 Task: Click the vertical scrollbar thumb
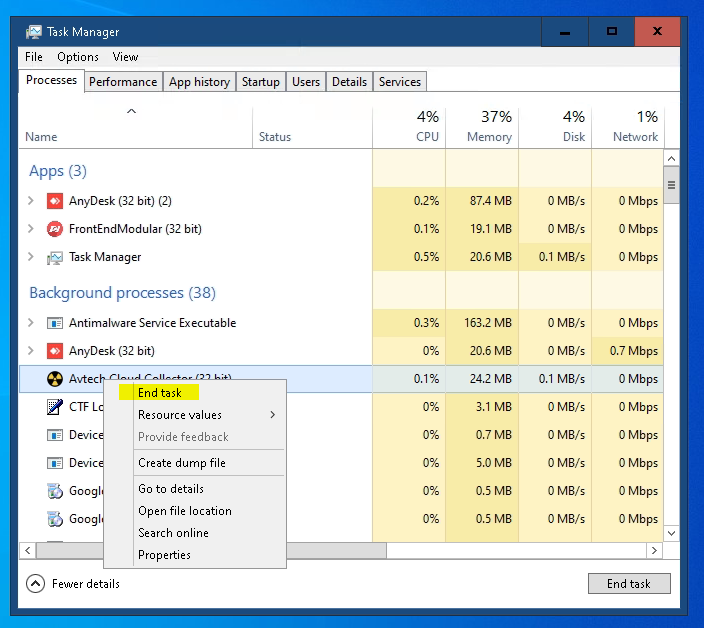click(x=671, y=185)
